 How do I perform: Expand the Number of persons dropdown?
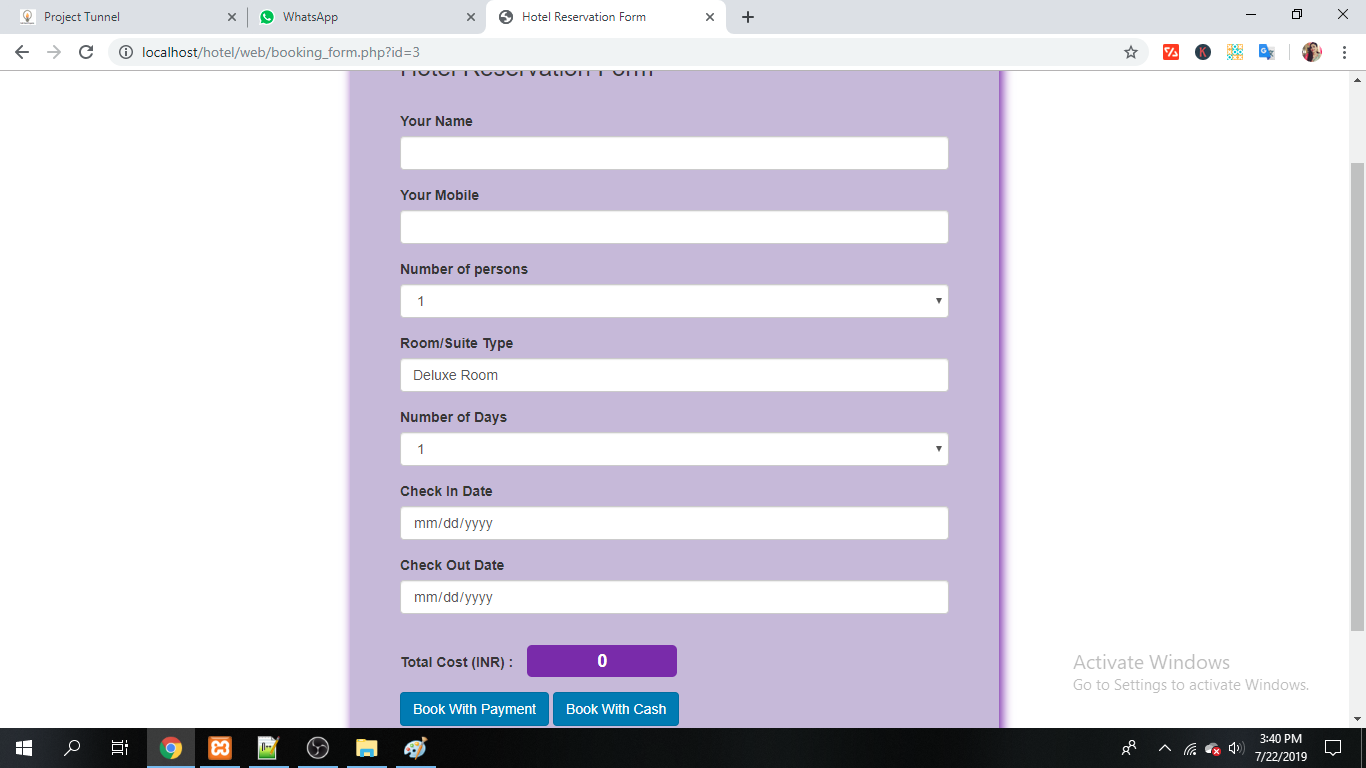click(674, 301)
